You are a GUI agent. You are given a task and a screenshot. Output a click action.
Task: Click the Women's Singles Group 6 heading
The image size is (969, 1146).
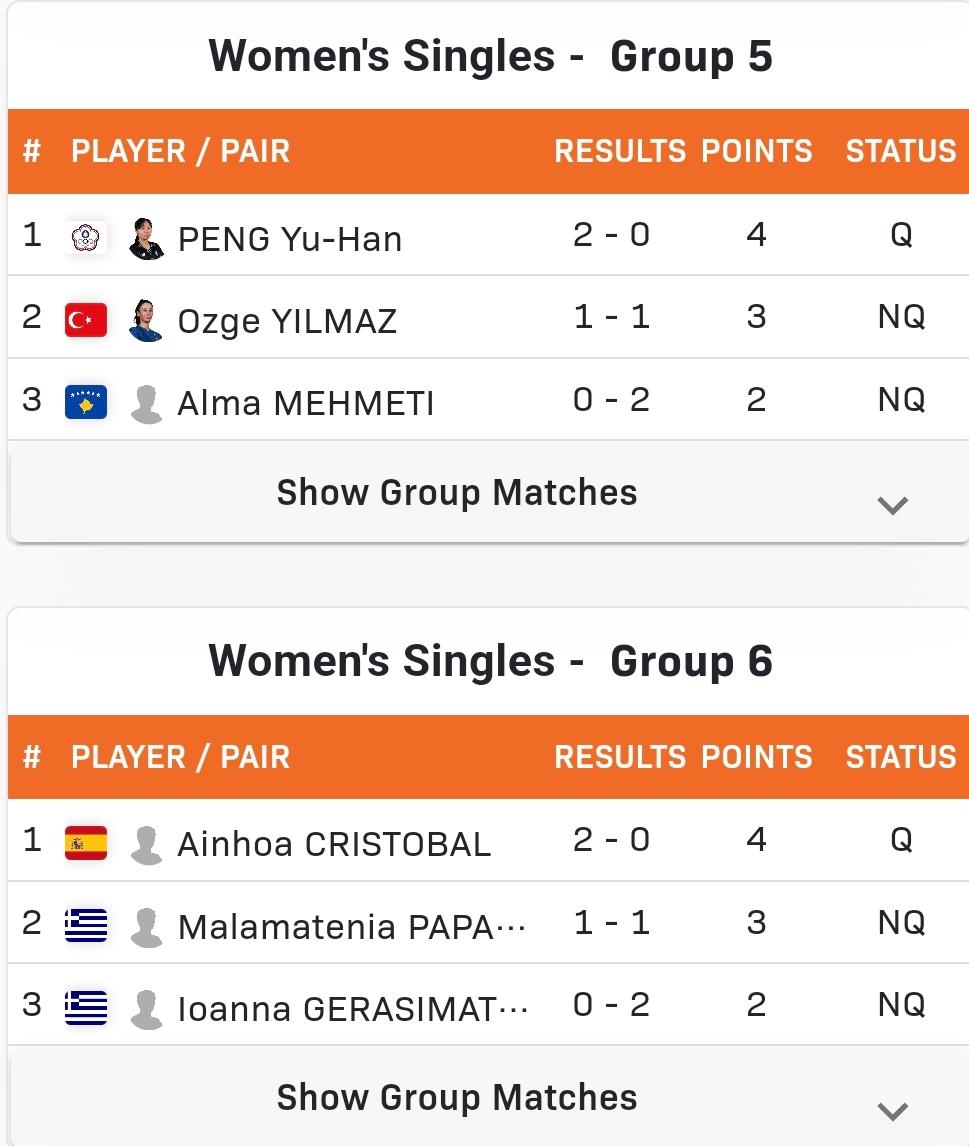coord(490,661)
